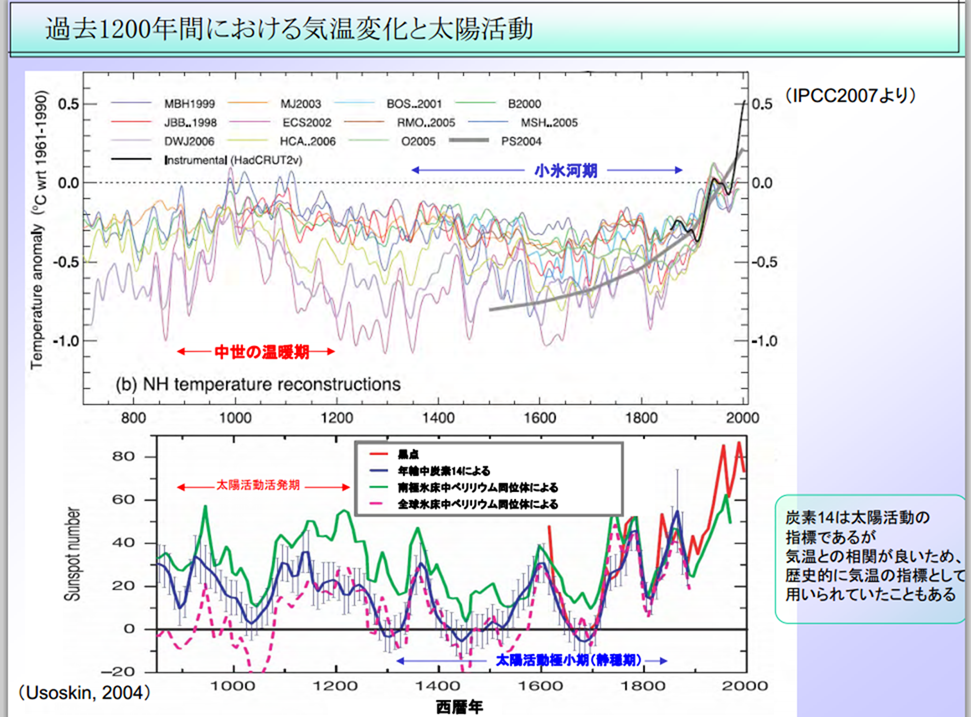Click the blue 小氷河期 annotation
The width and height of the screenshot is (971, 717).
[566, 170]
